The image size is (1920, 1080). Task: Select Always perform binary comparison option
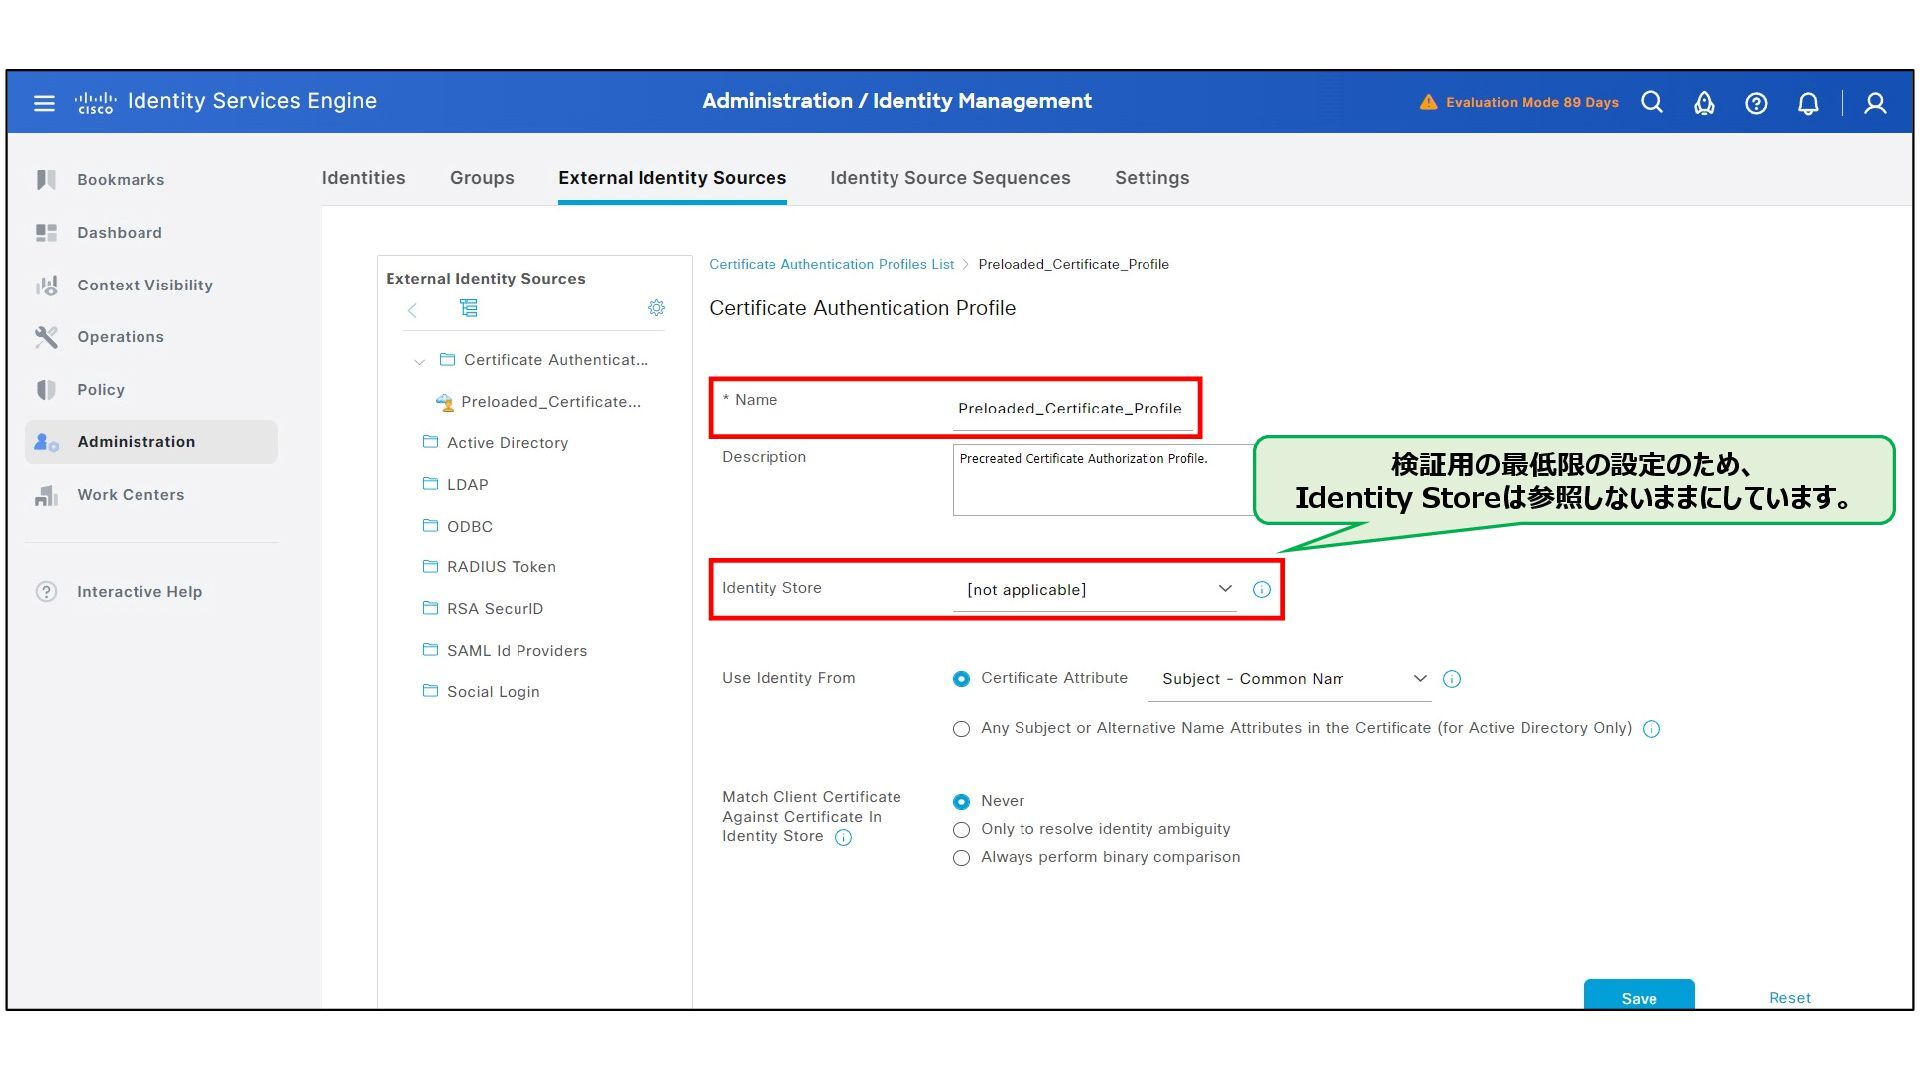tap(961, 858)
